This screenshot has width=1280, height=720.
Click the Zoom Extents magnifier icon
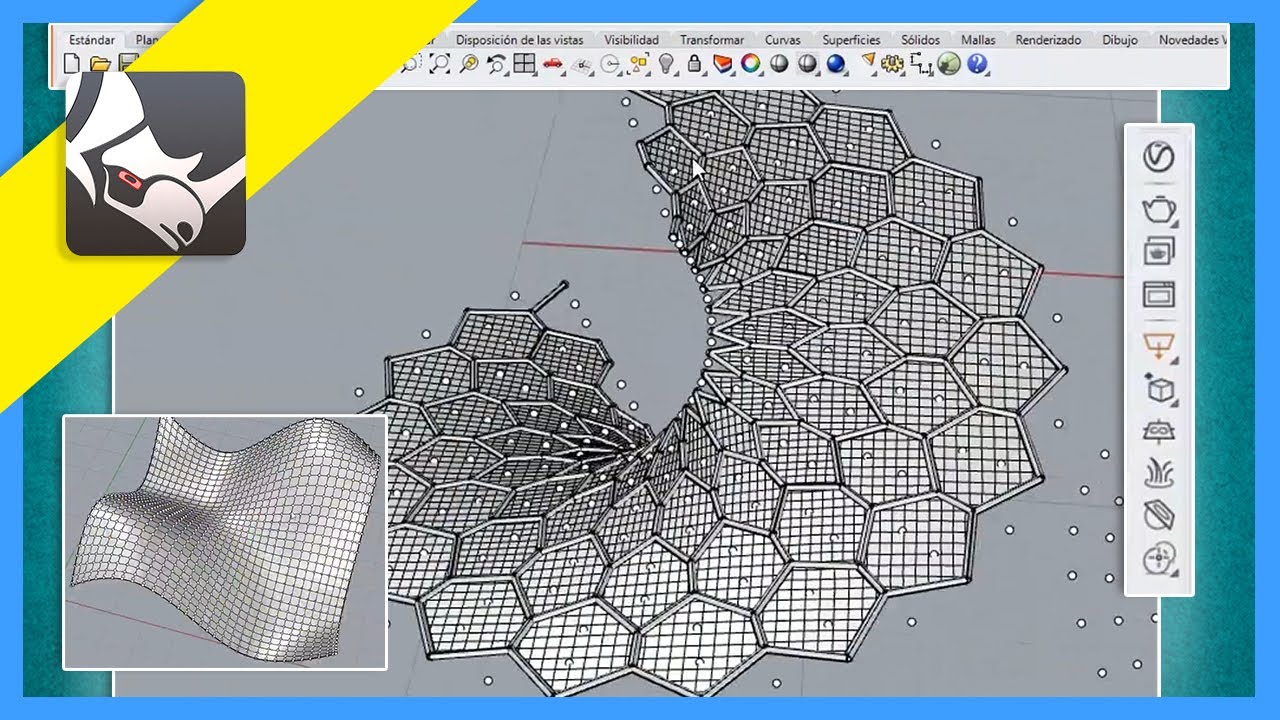click(440, 64)
